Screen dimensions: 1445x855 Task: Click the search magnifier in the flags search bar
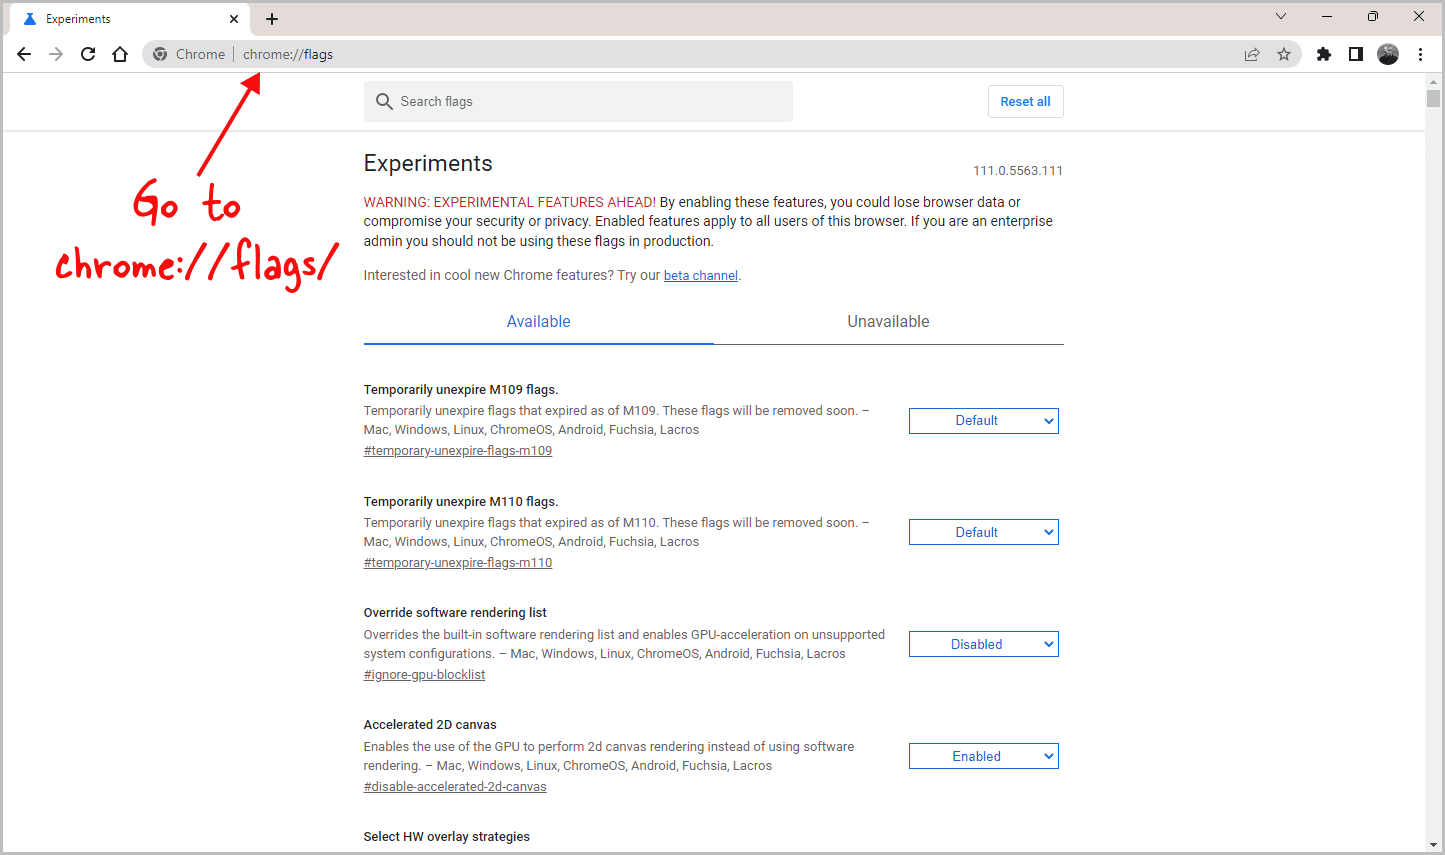click(x=385, y=101)
